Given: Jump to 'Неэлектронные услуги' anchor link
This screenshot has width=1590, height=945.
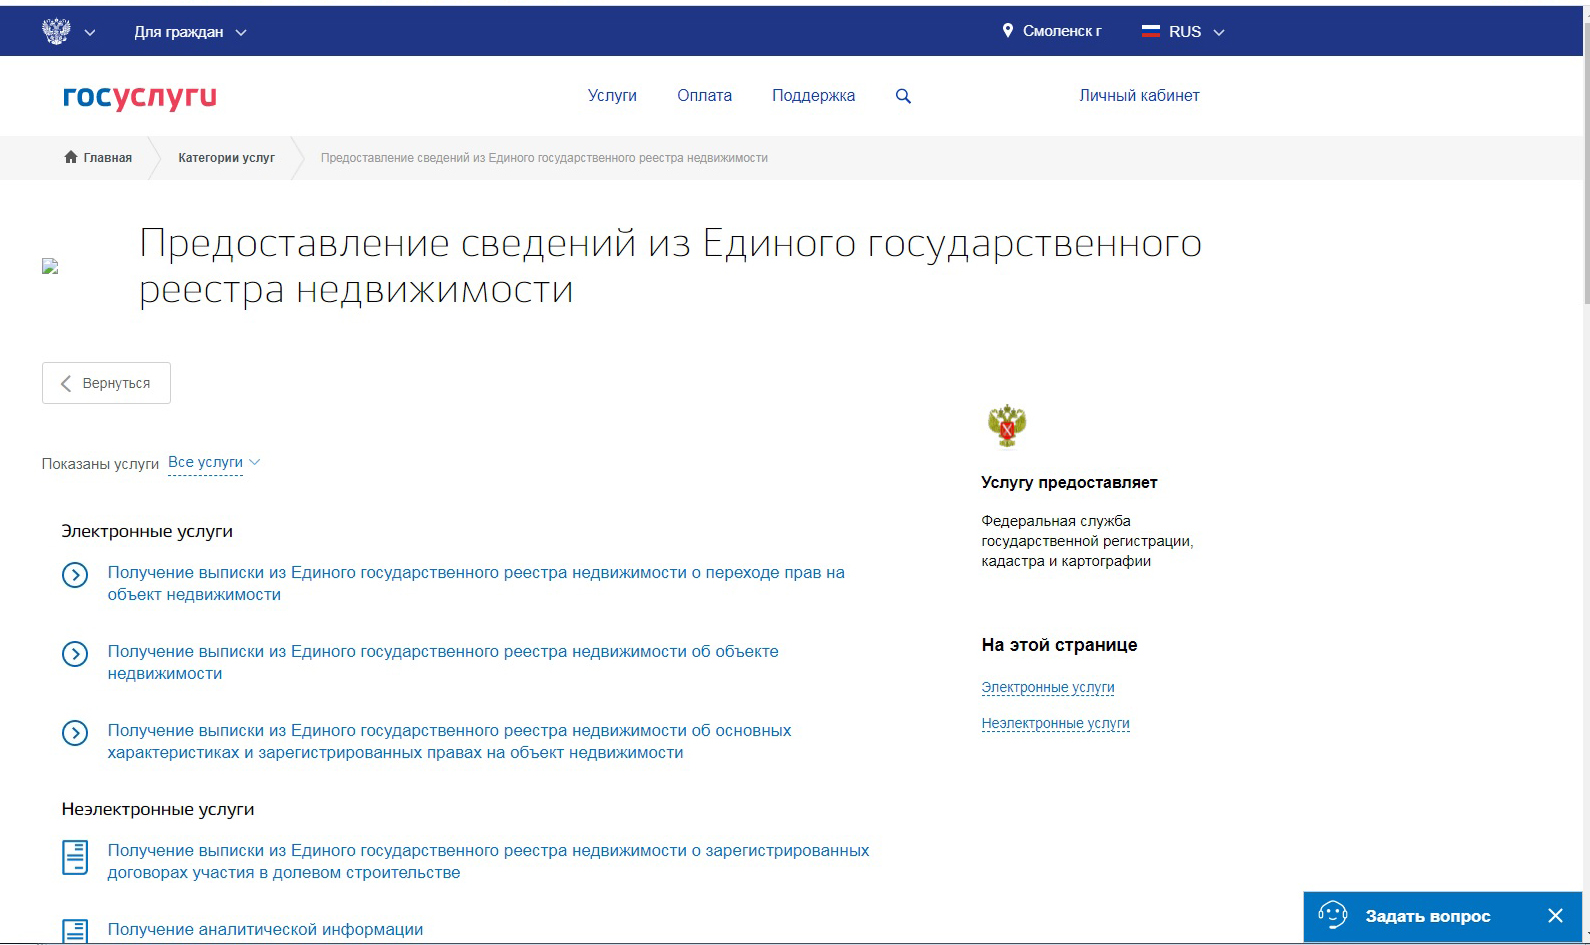Looking at the screenshot, I should click(x=1055, y=723).
